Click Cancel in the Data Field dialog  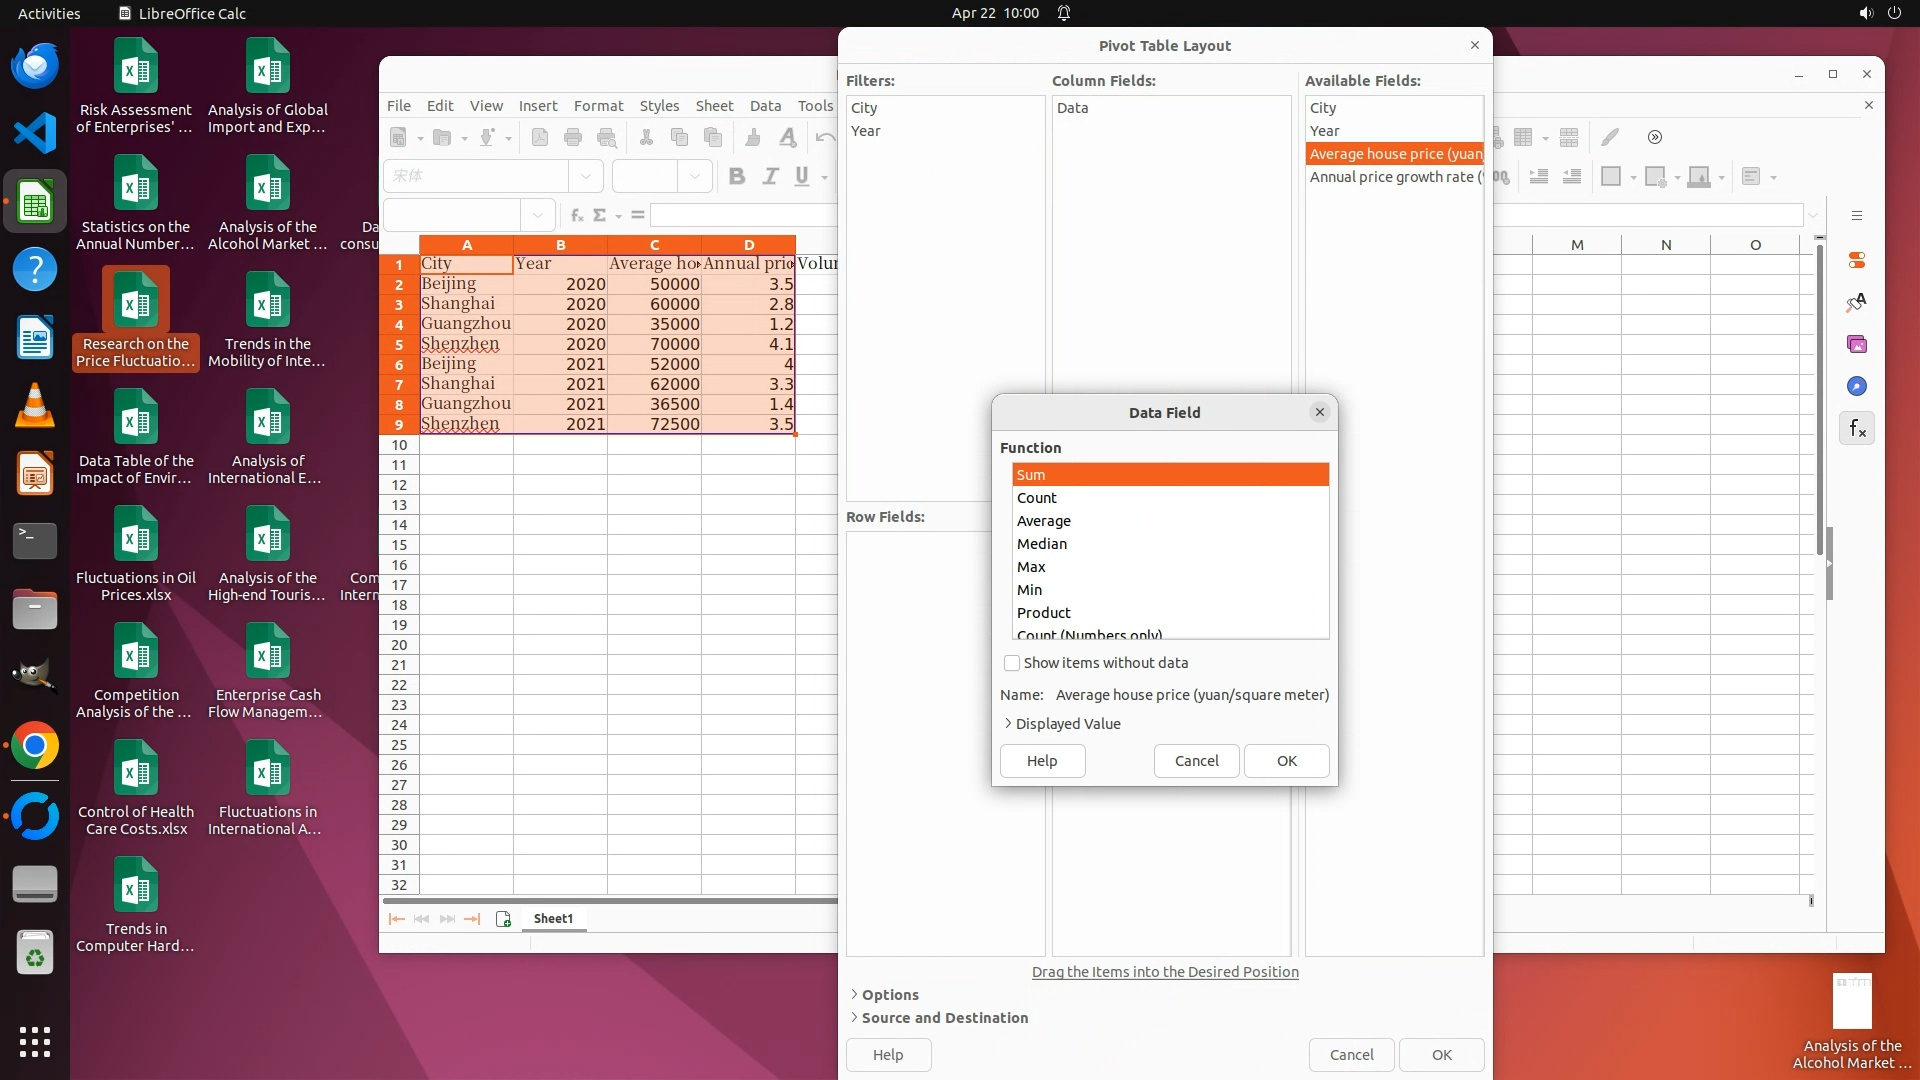coord(1196,761)
